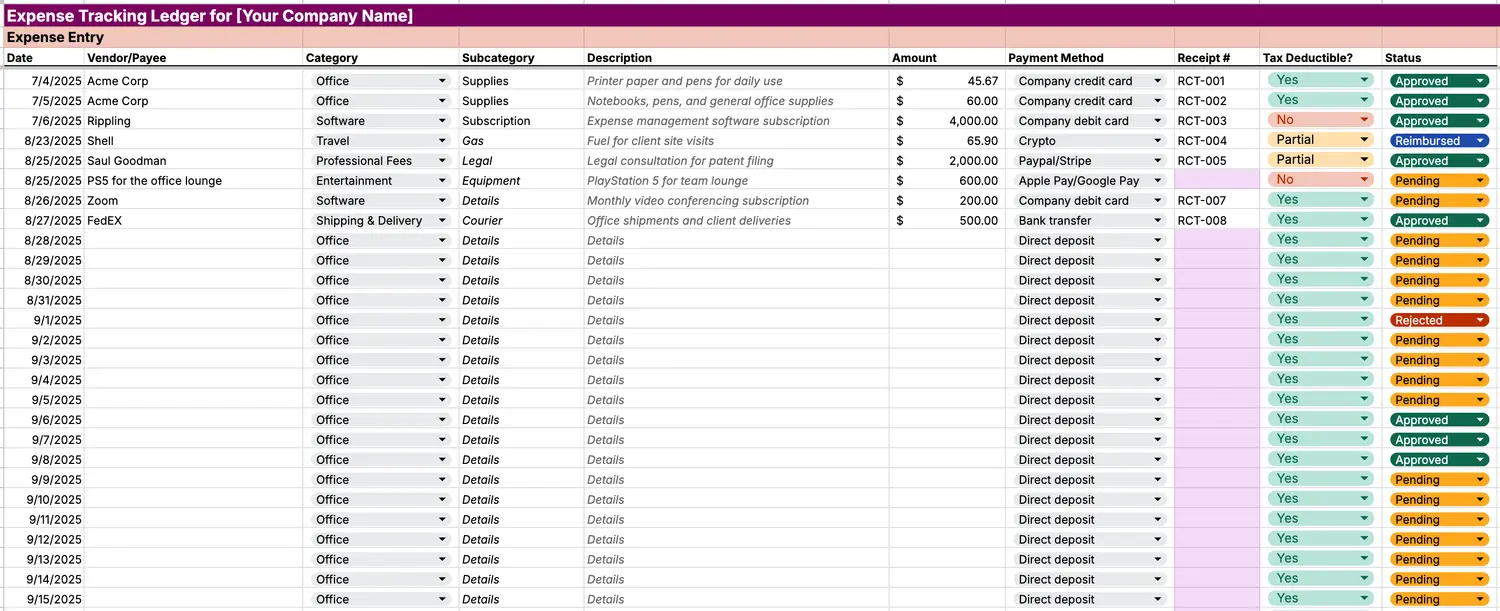
Task: Select receipt cell RCT-007
Action: coord(1217,201)
